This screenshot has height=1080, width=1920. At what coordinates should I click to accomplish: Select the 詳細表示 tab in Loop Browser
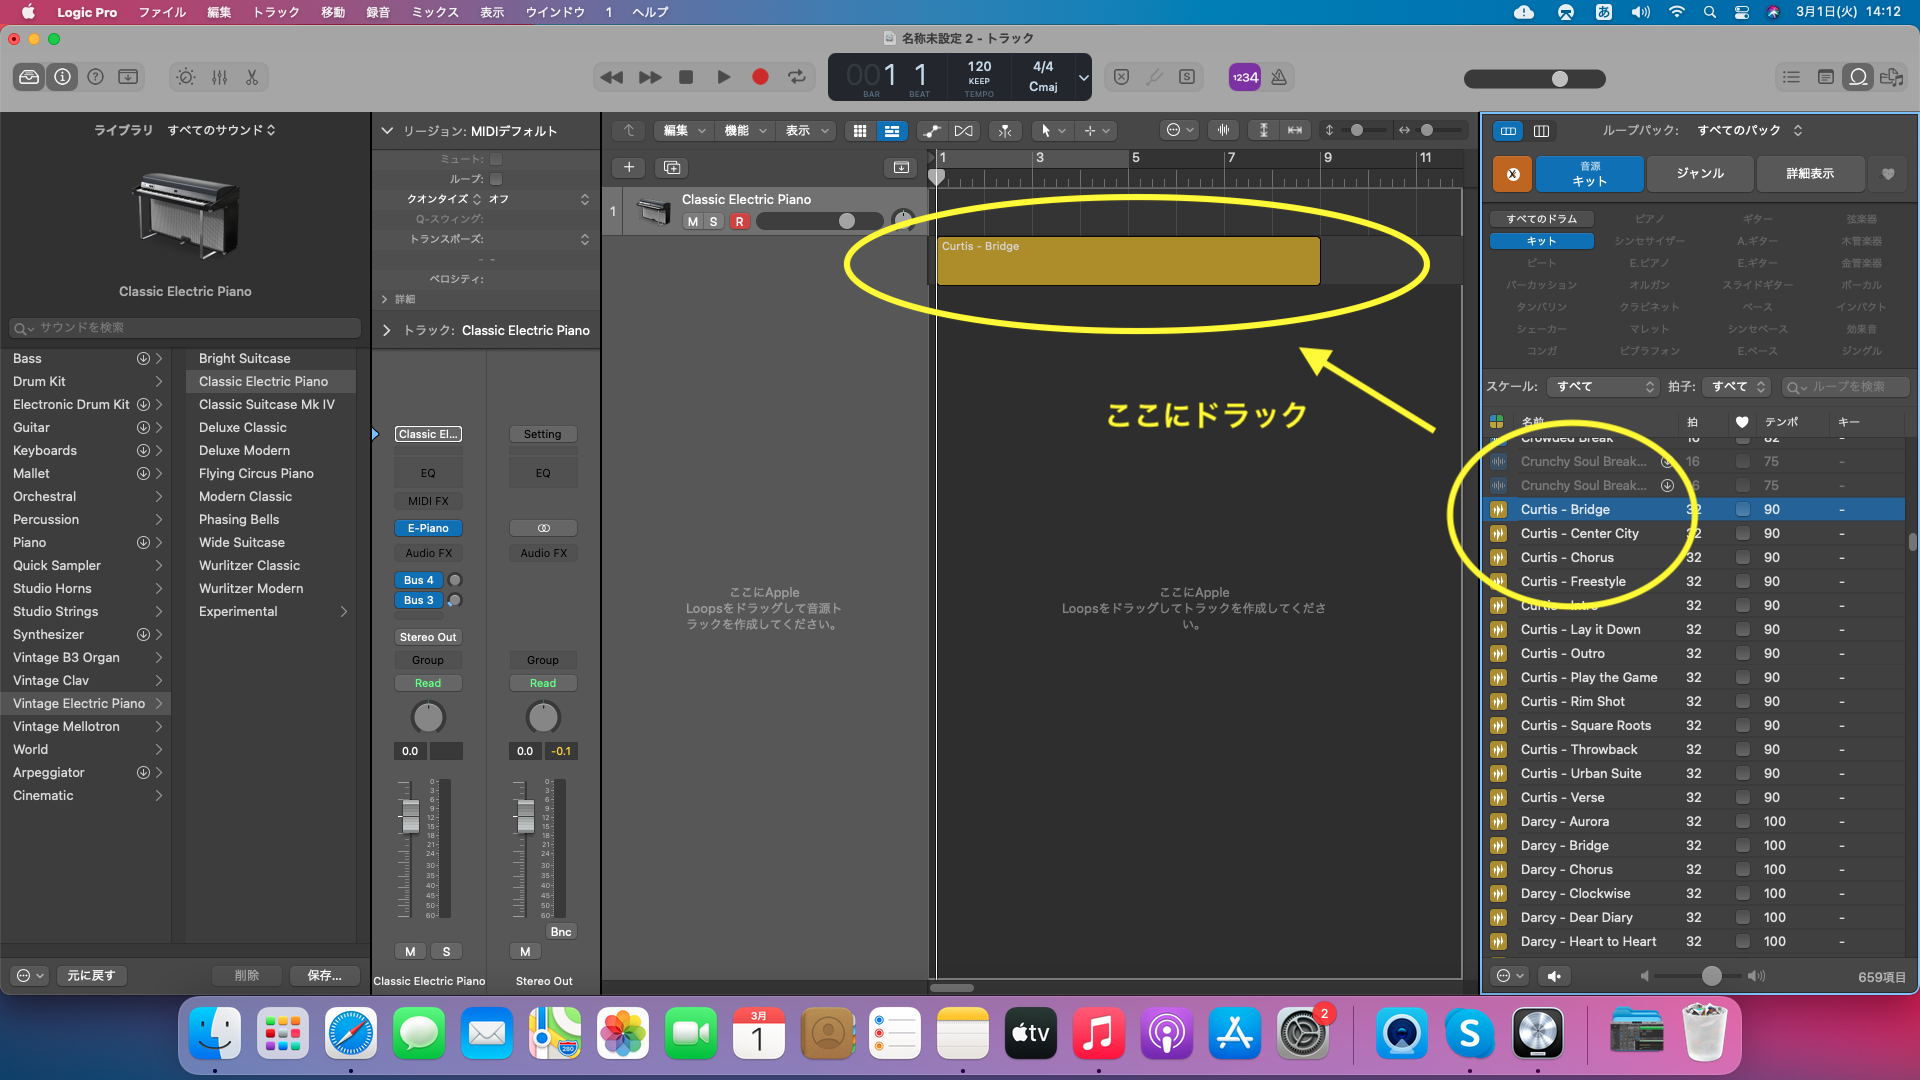pos(1810,173)
